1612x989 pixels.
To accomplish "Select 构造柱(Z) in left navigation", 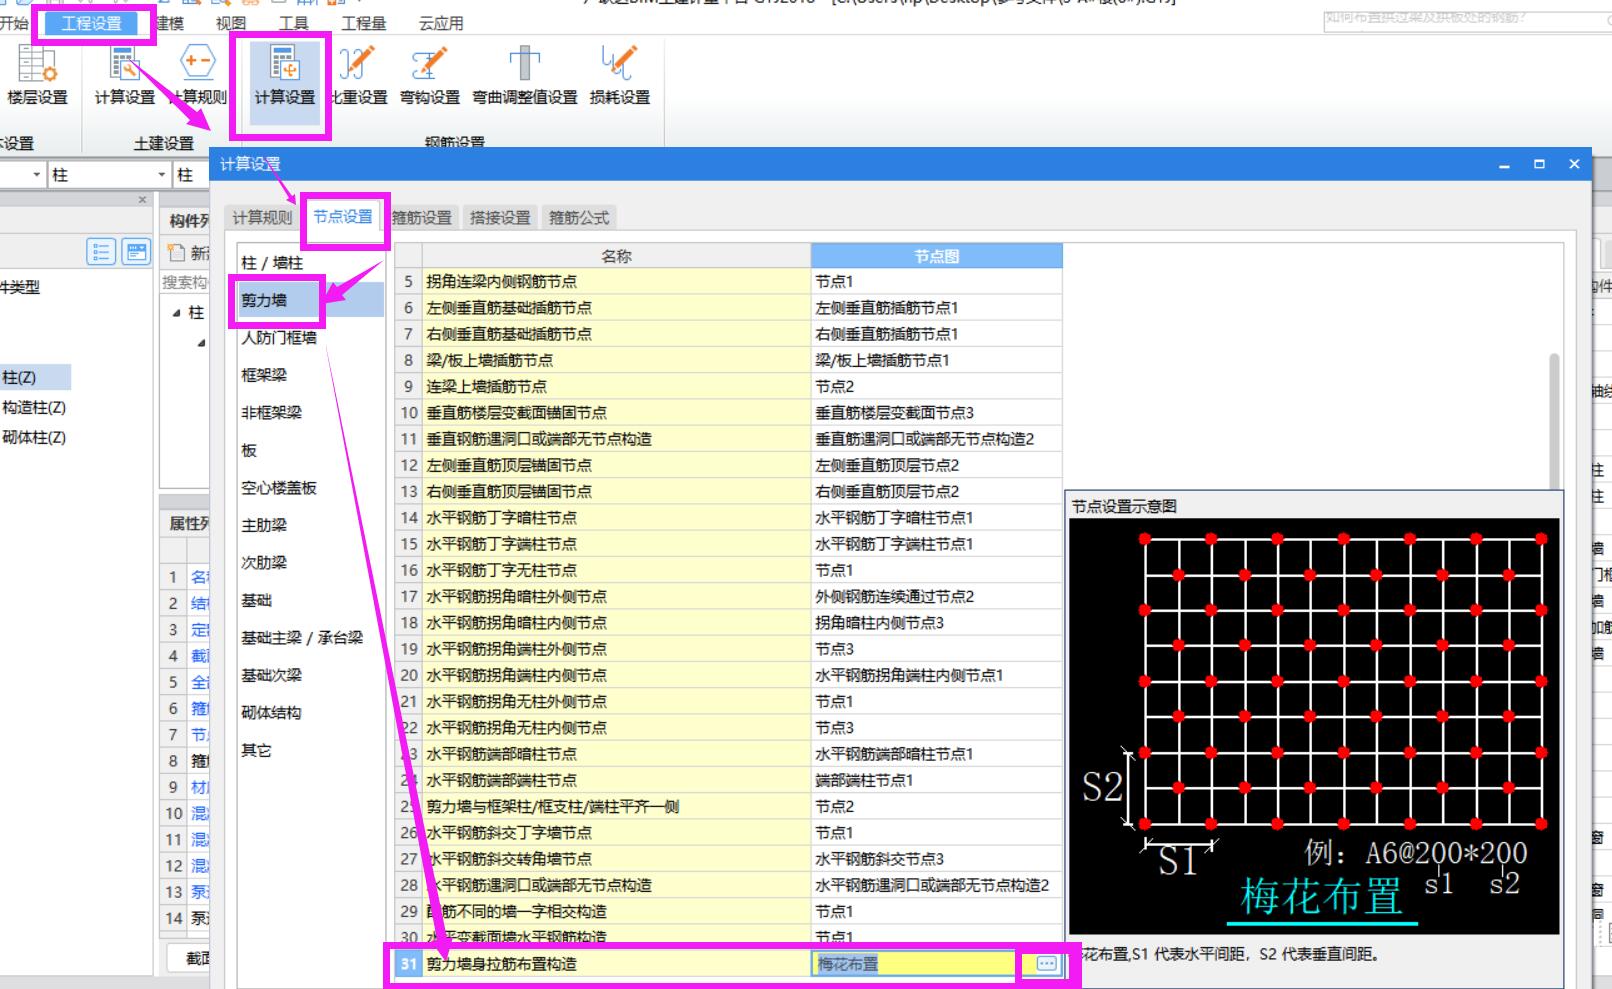I will point(34,407).
